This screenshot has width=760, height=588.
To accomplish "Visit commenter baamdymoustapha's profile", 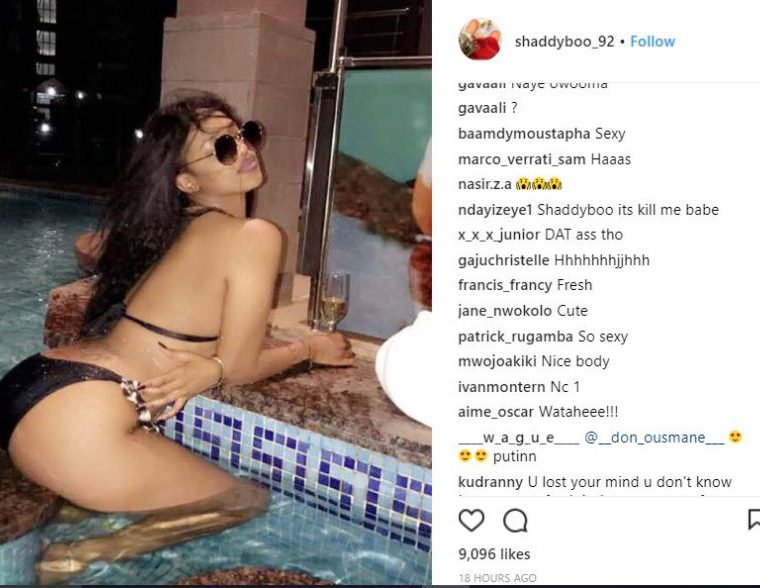I will coord(524,134).
